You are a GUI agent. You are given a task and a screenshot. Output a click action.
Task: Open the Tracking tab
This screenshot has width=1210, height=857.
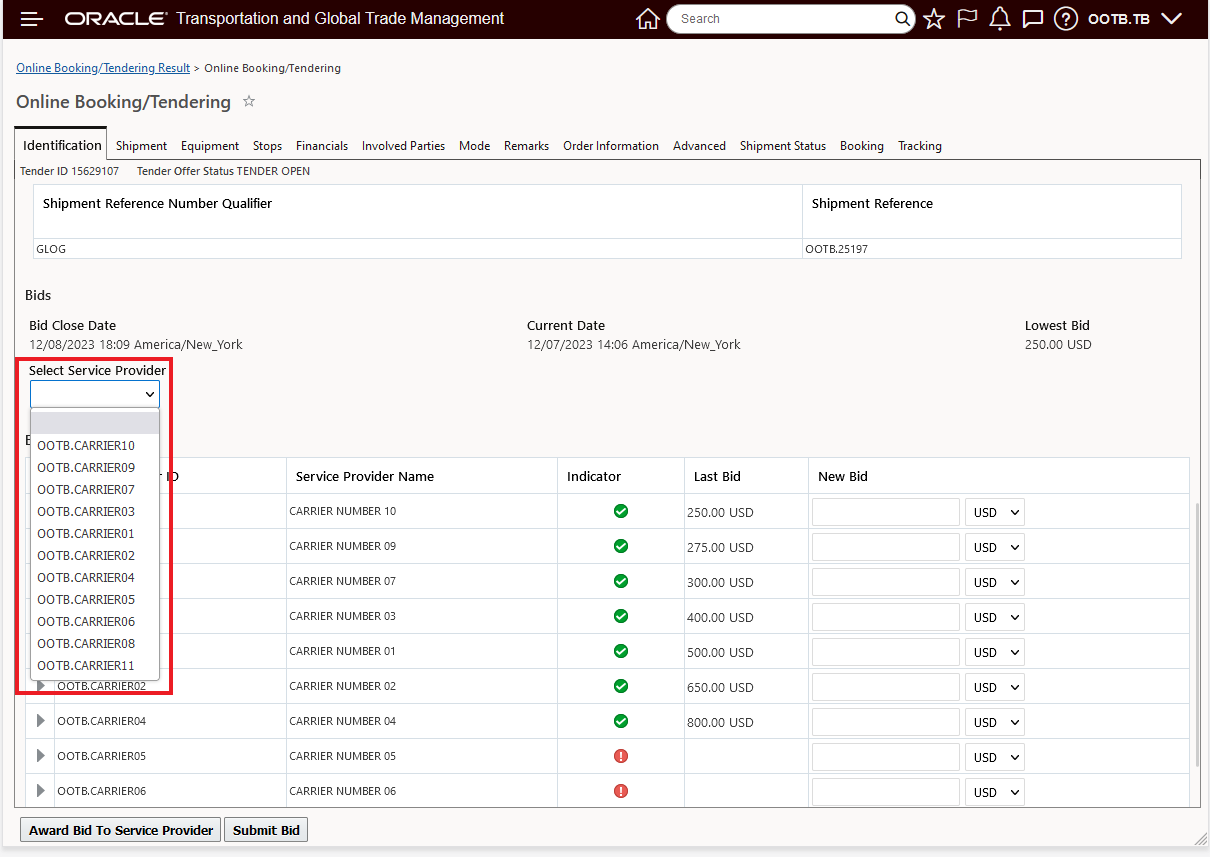[x=920, y=146]
